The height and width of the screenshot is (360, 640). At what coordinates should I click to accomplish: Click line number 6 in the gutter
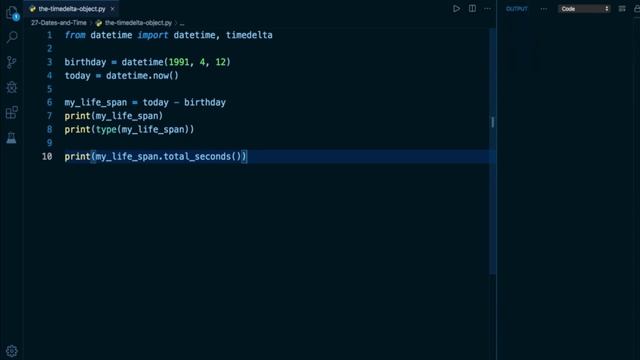tap(49, 102)
